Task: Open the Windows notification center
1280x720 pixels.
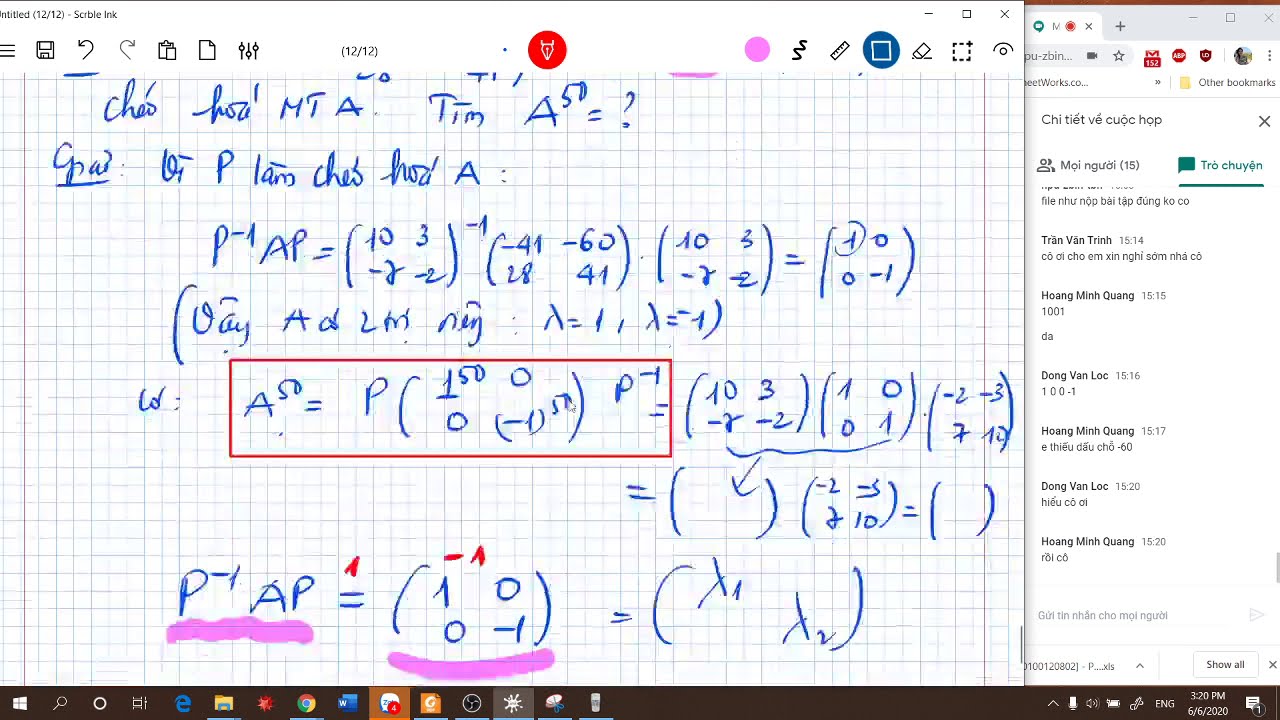Action: [x=1254, y=703]
